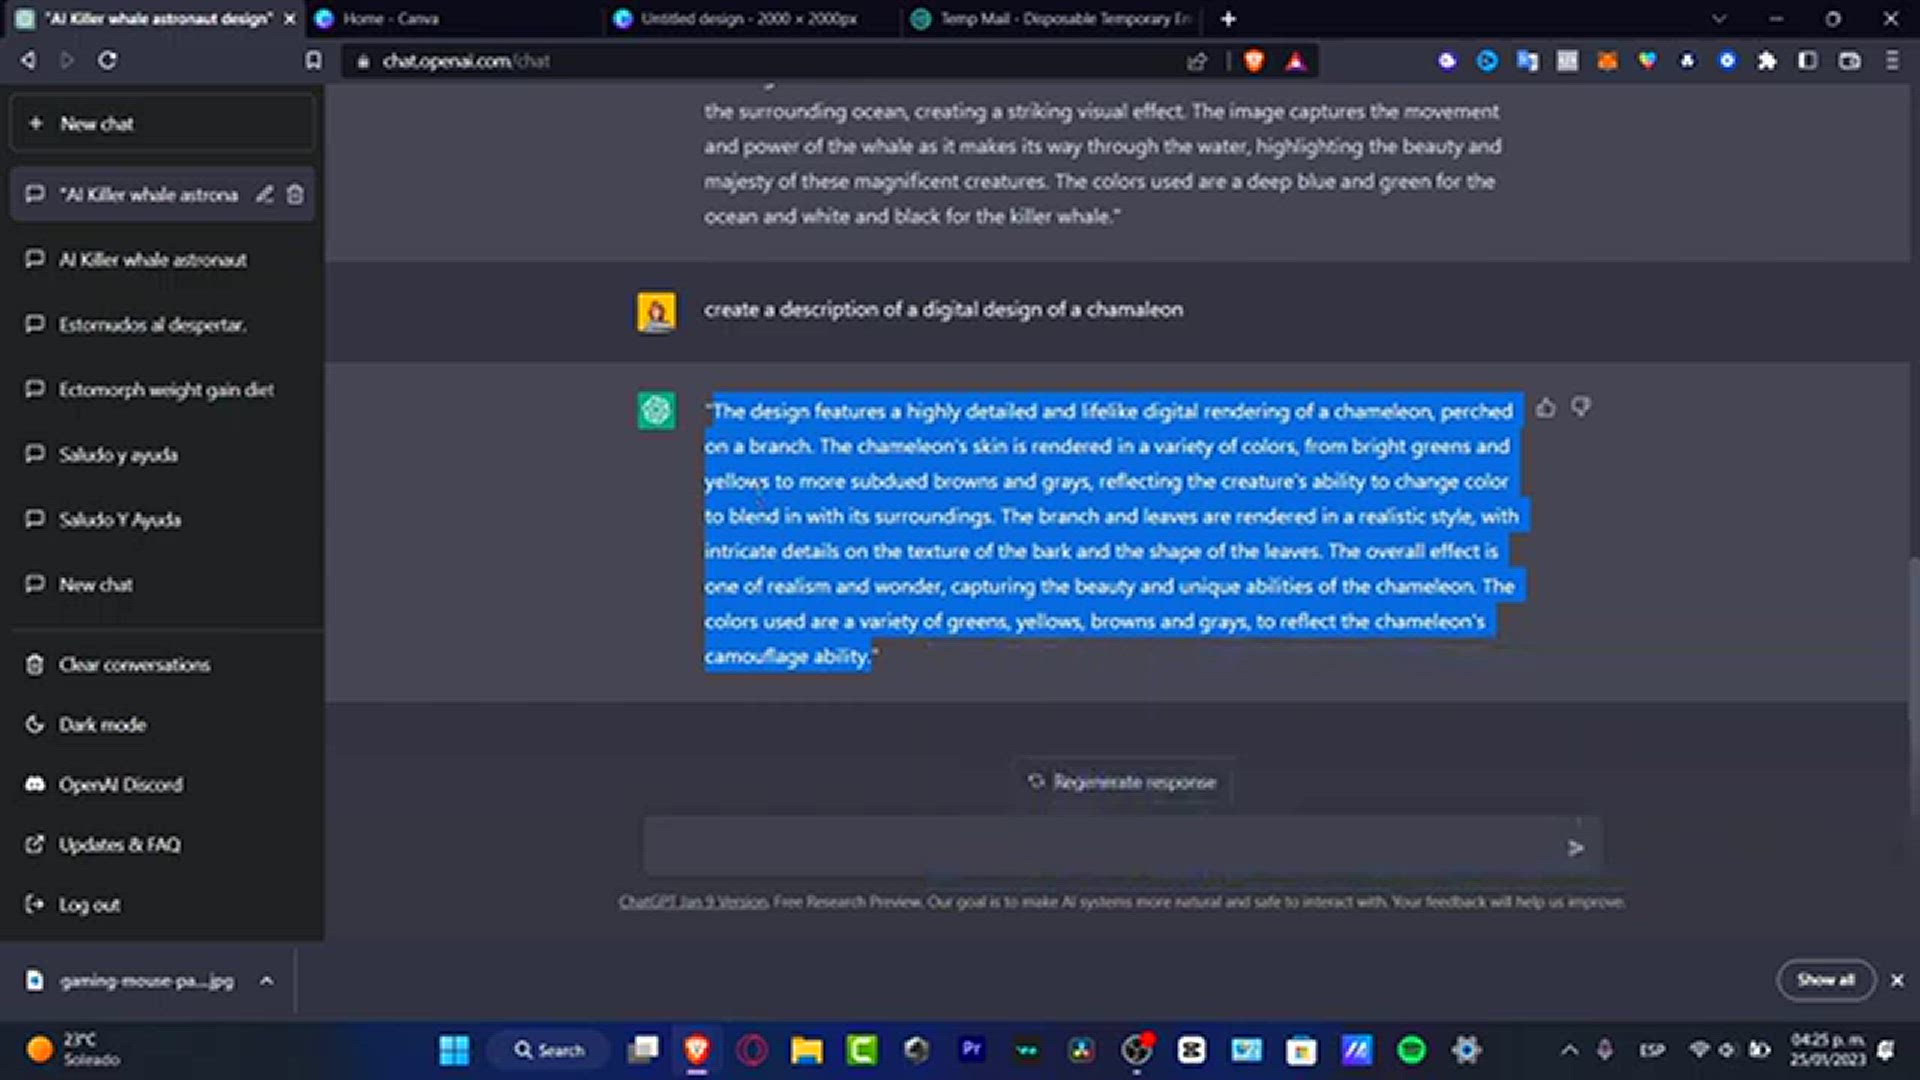
Task: Open the tab search dropdown arrow
Action: [1718, 19]
